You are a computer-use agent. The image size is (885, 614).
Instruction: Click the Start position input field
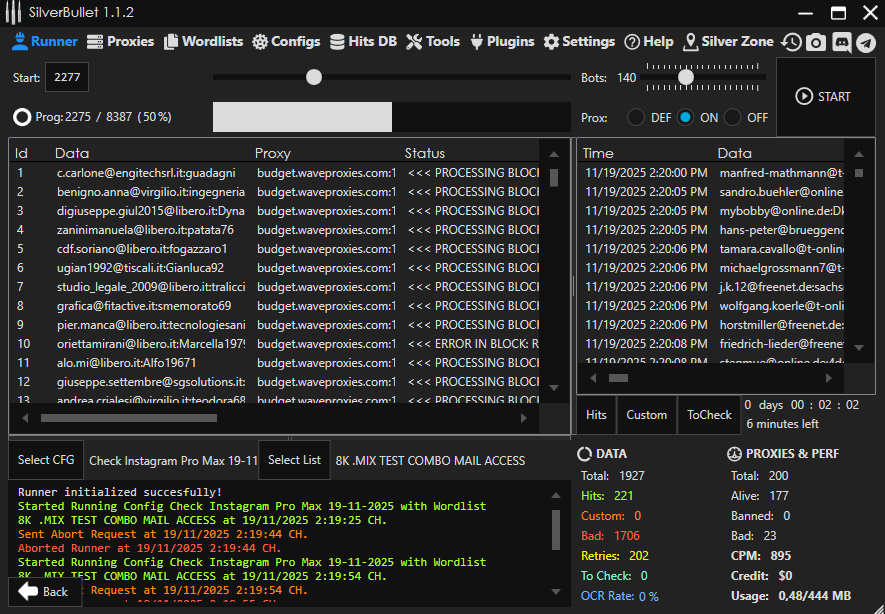pyautogui.click(x=67, y=77)
